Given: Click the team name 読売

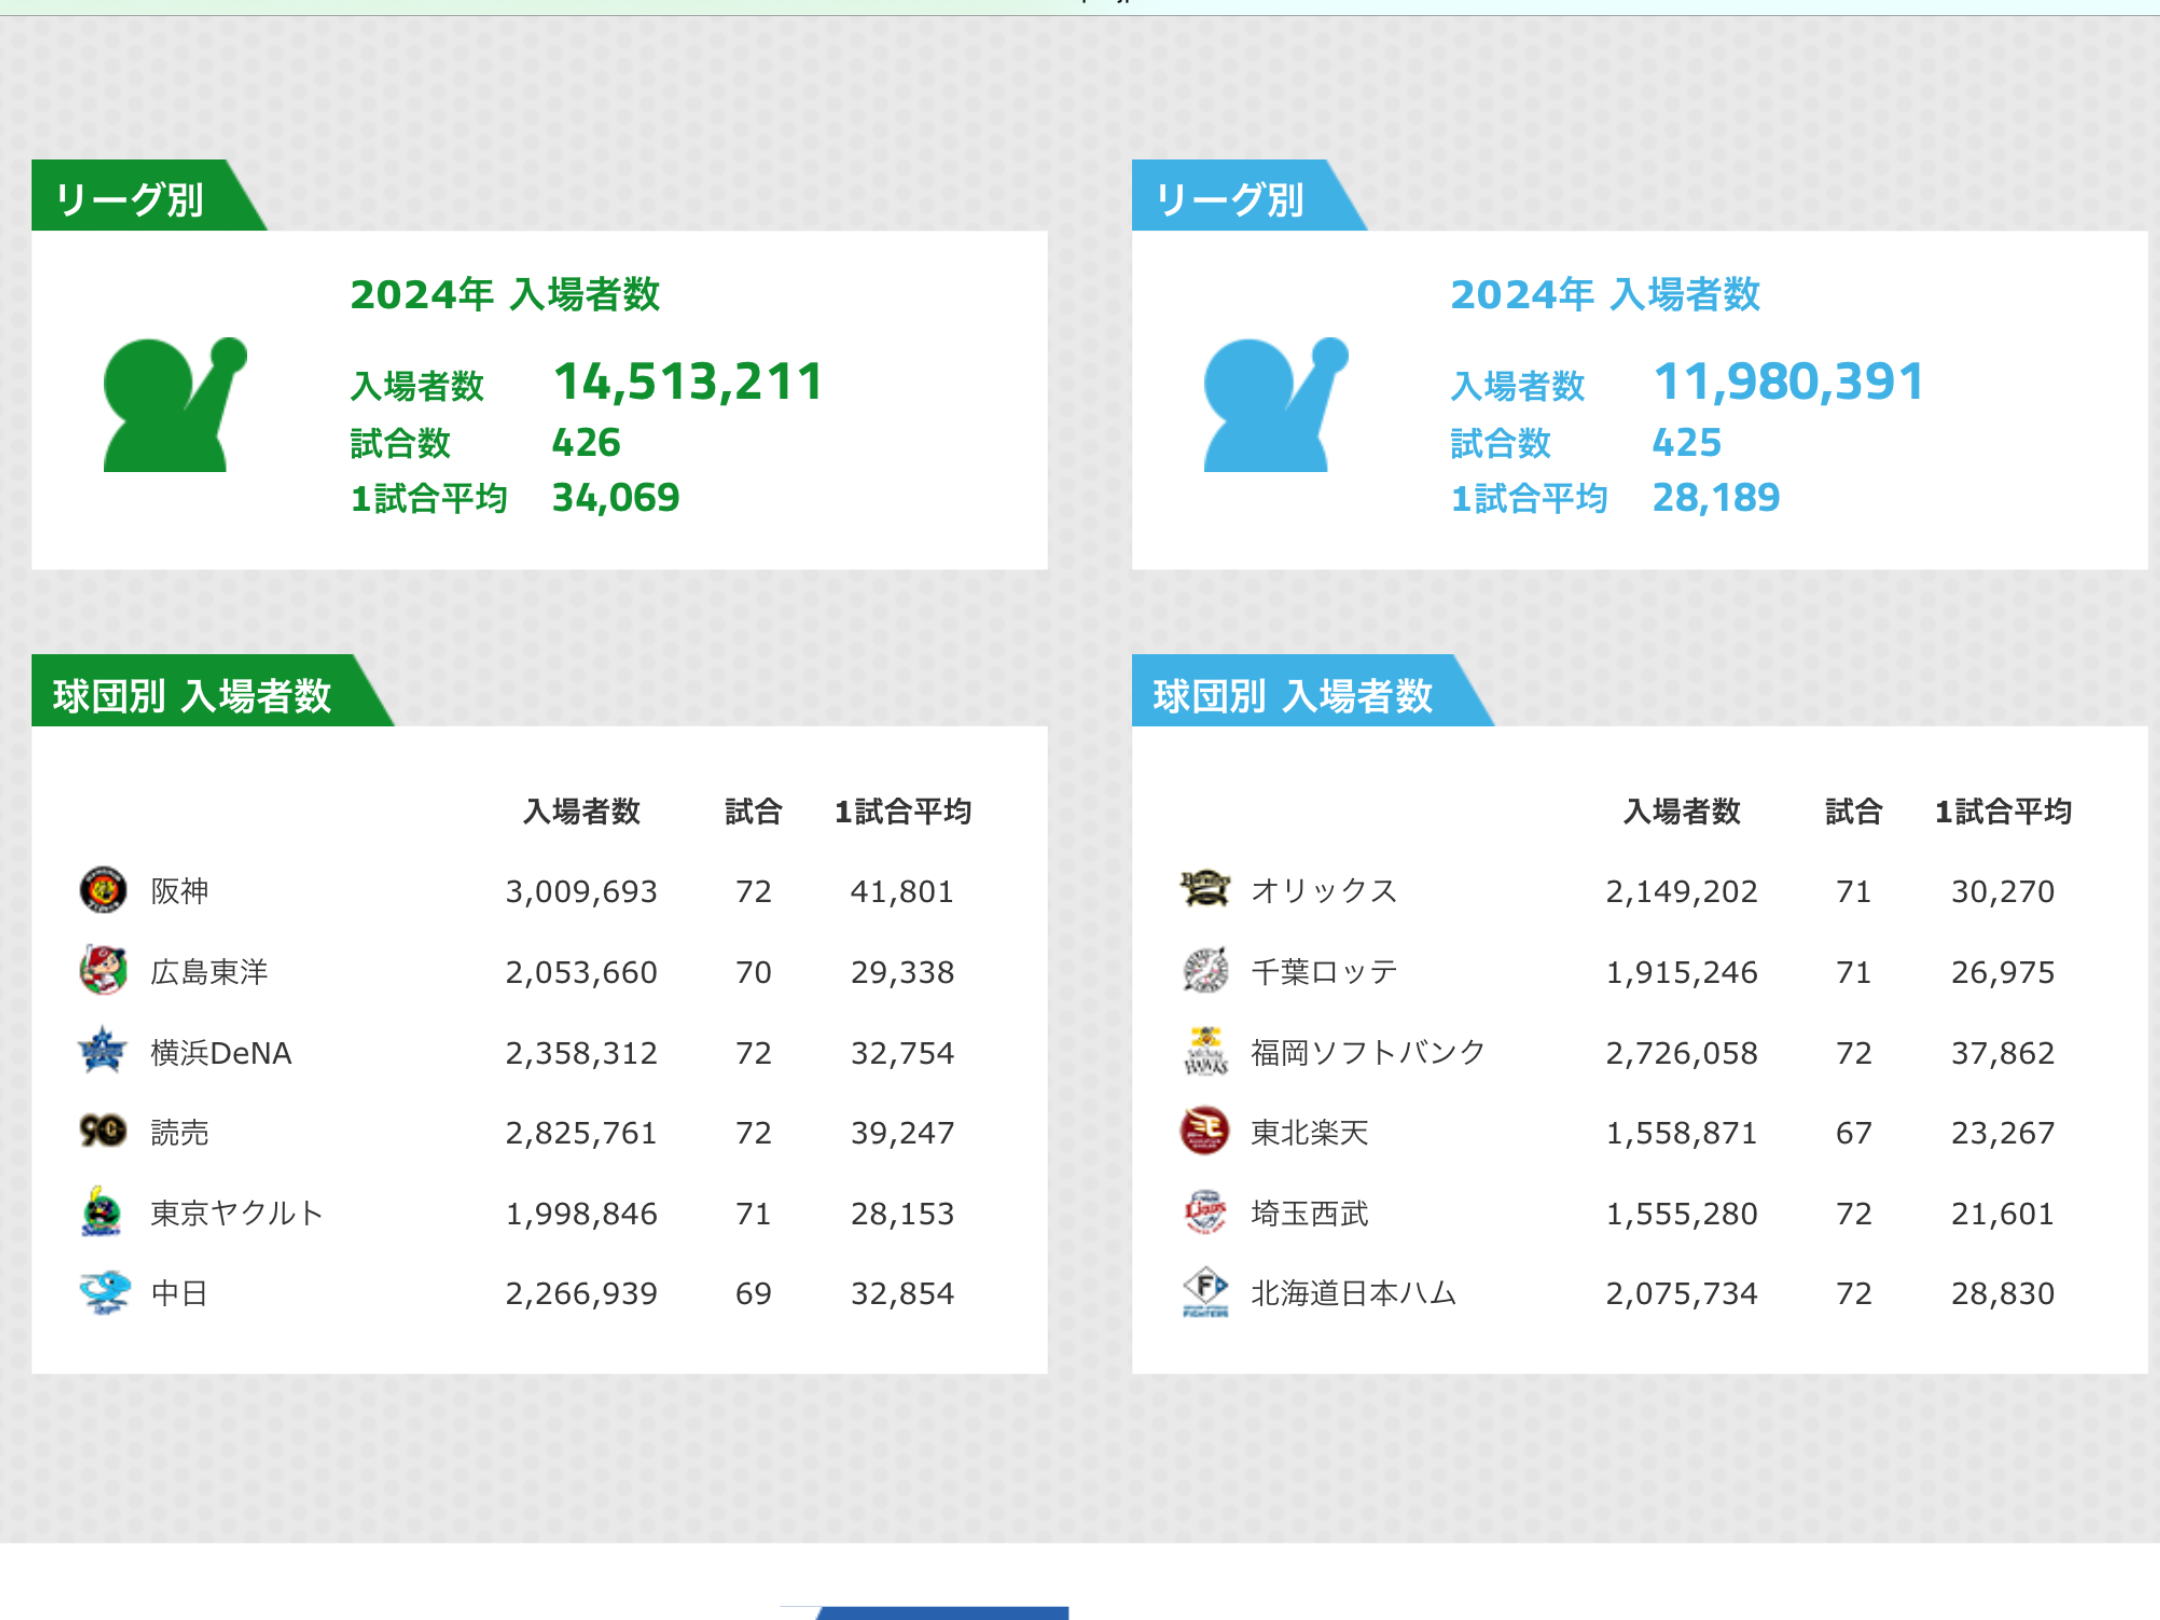Looking at the screenshot, I should point(180,1133).
